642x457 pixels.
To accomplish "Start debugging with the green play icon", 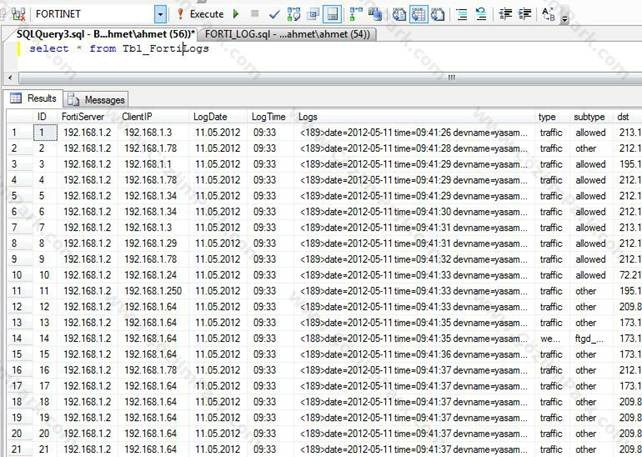I will [x=235, y=14].
